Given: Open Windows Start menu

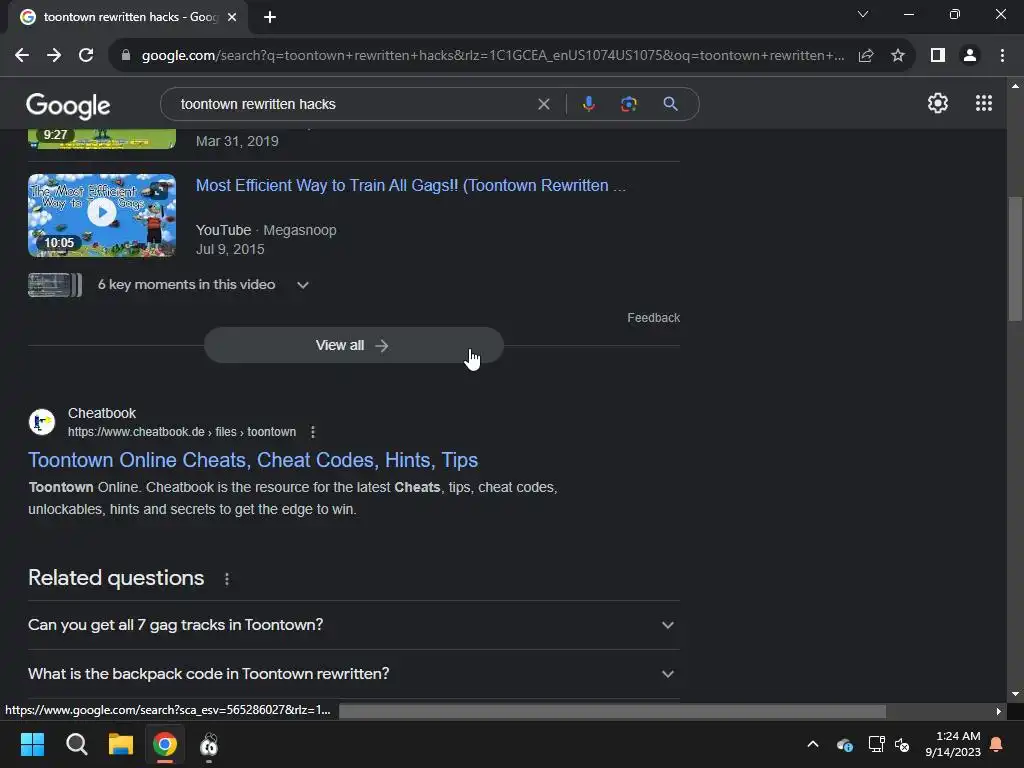Looking at the screenshot, I should click(x=32, y=744).
